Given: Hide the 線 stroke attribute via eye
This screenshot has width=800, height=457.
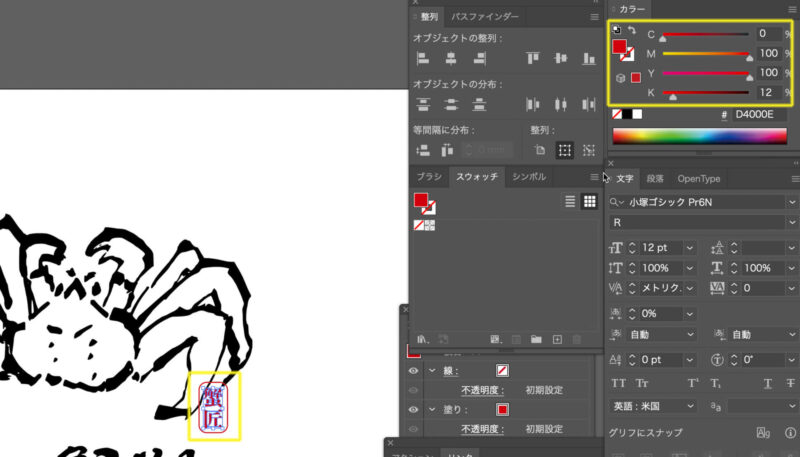Looking at the screenshot, I should (x=413, y=371).
